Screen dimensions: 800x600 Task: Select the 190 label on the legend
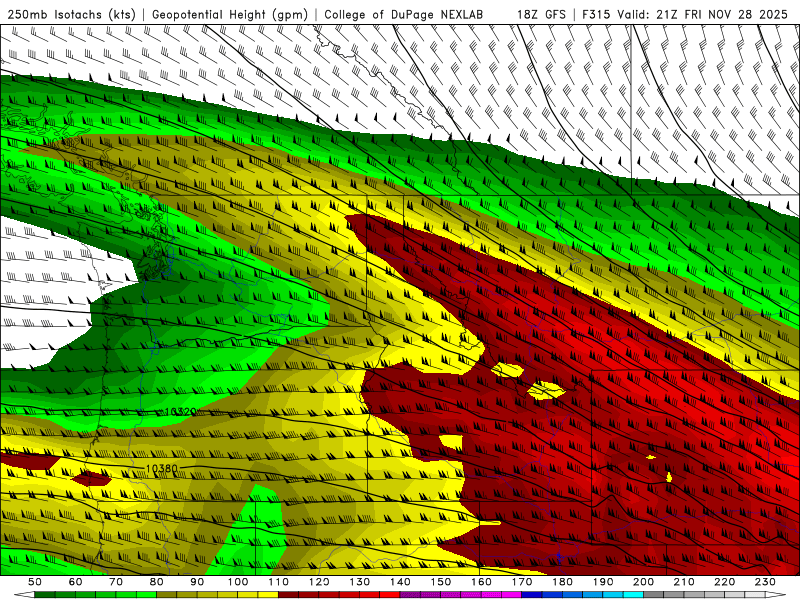point(603,582)
